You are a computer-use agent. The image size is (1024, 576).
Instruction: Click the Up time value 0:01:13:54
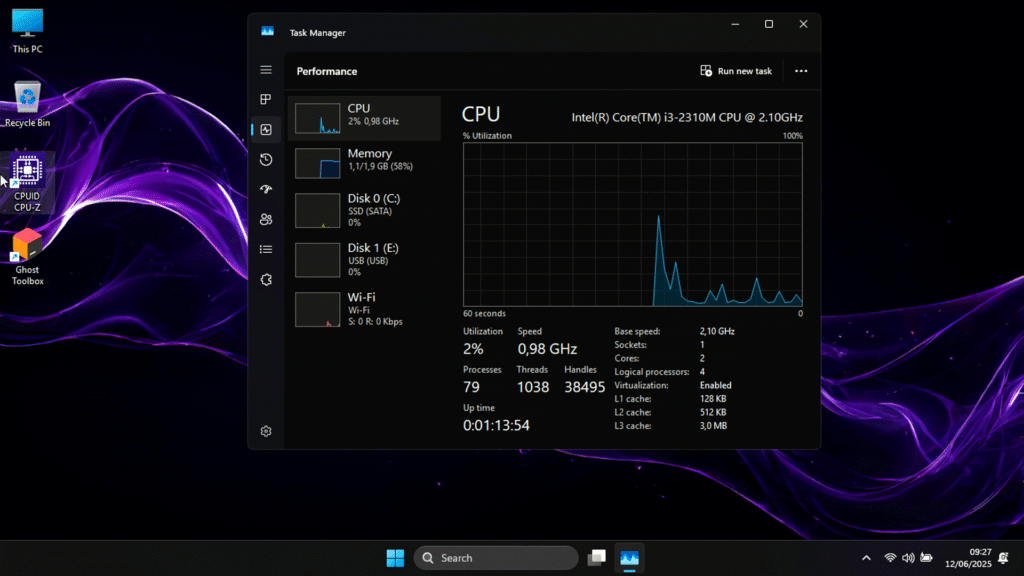click(x=496, y=425)
